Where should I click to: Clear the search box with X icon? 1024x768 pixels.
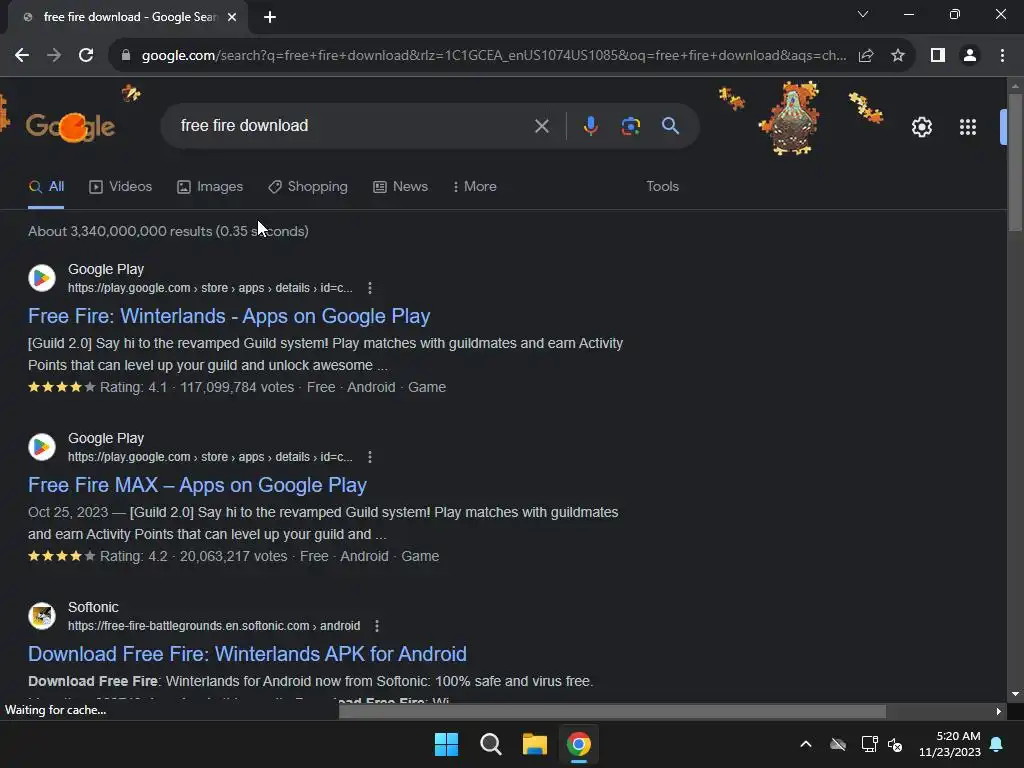(541, 126)
